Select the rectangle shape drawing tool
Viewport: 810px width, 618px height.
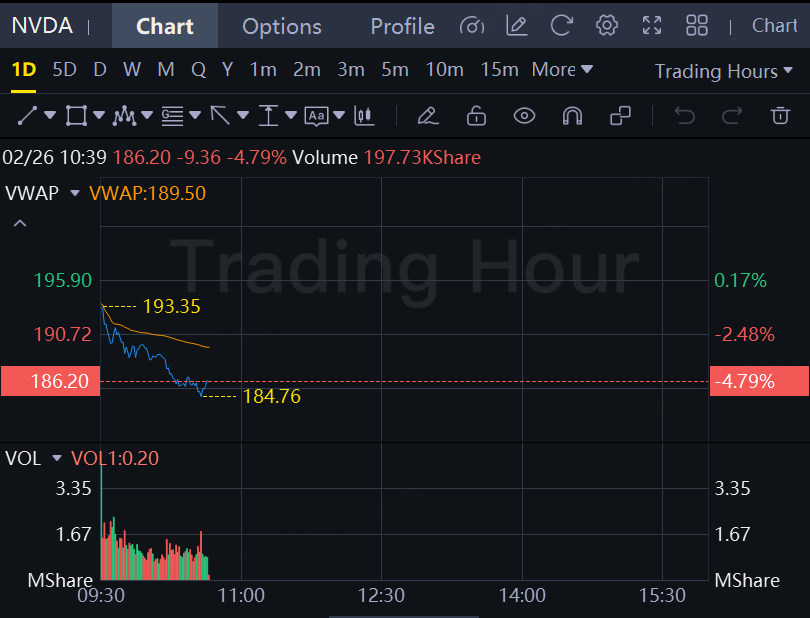point(76,116)
